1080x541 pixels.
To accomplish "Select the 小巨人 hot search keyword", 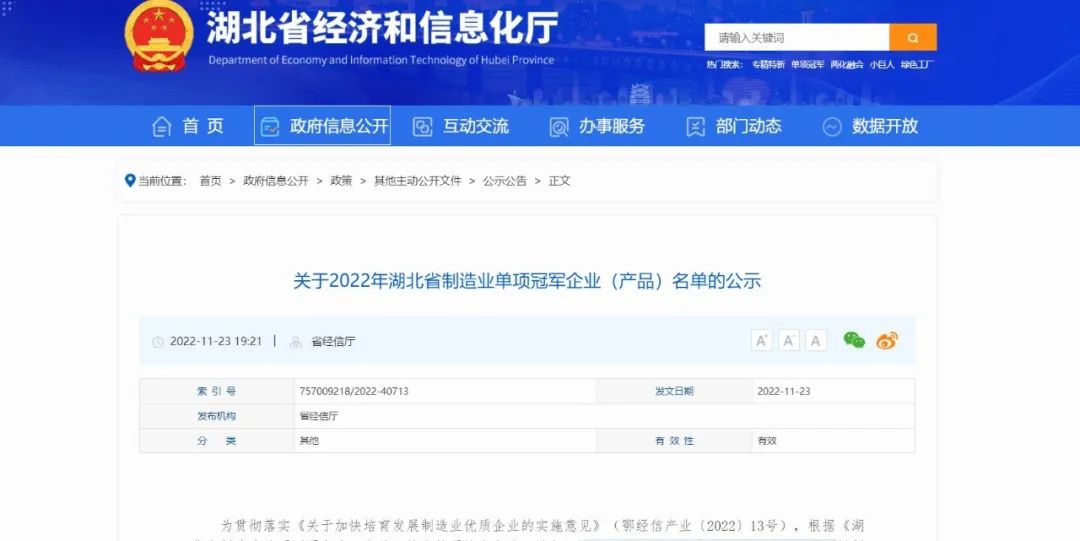I will (881, 65).
